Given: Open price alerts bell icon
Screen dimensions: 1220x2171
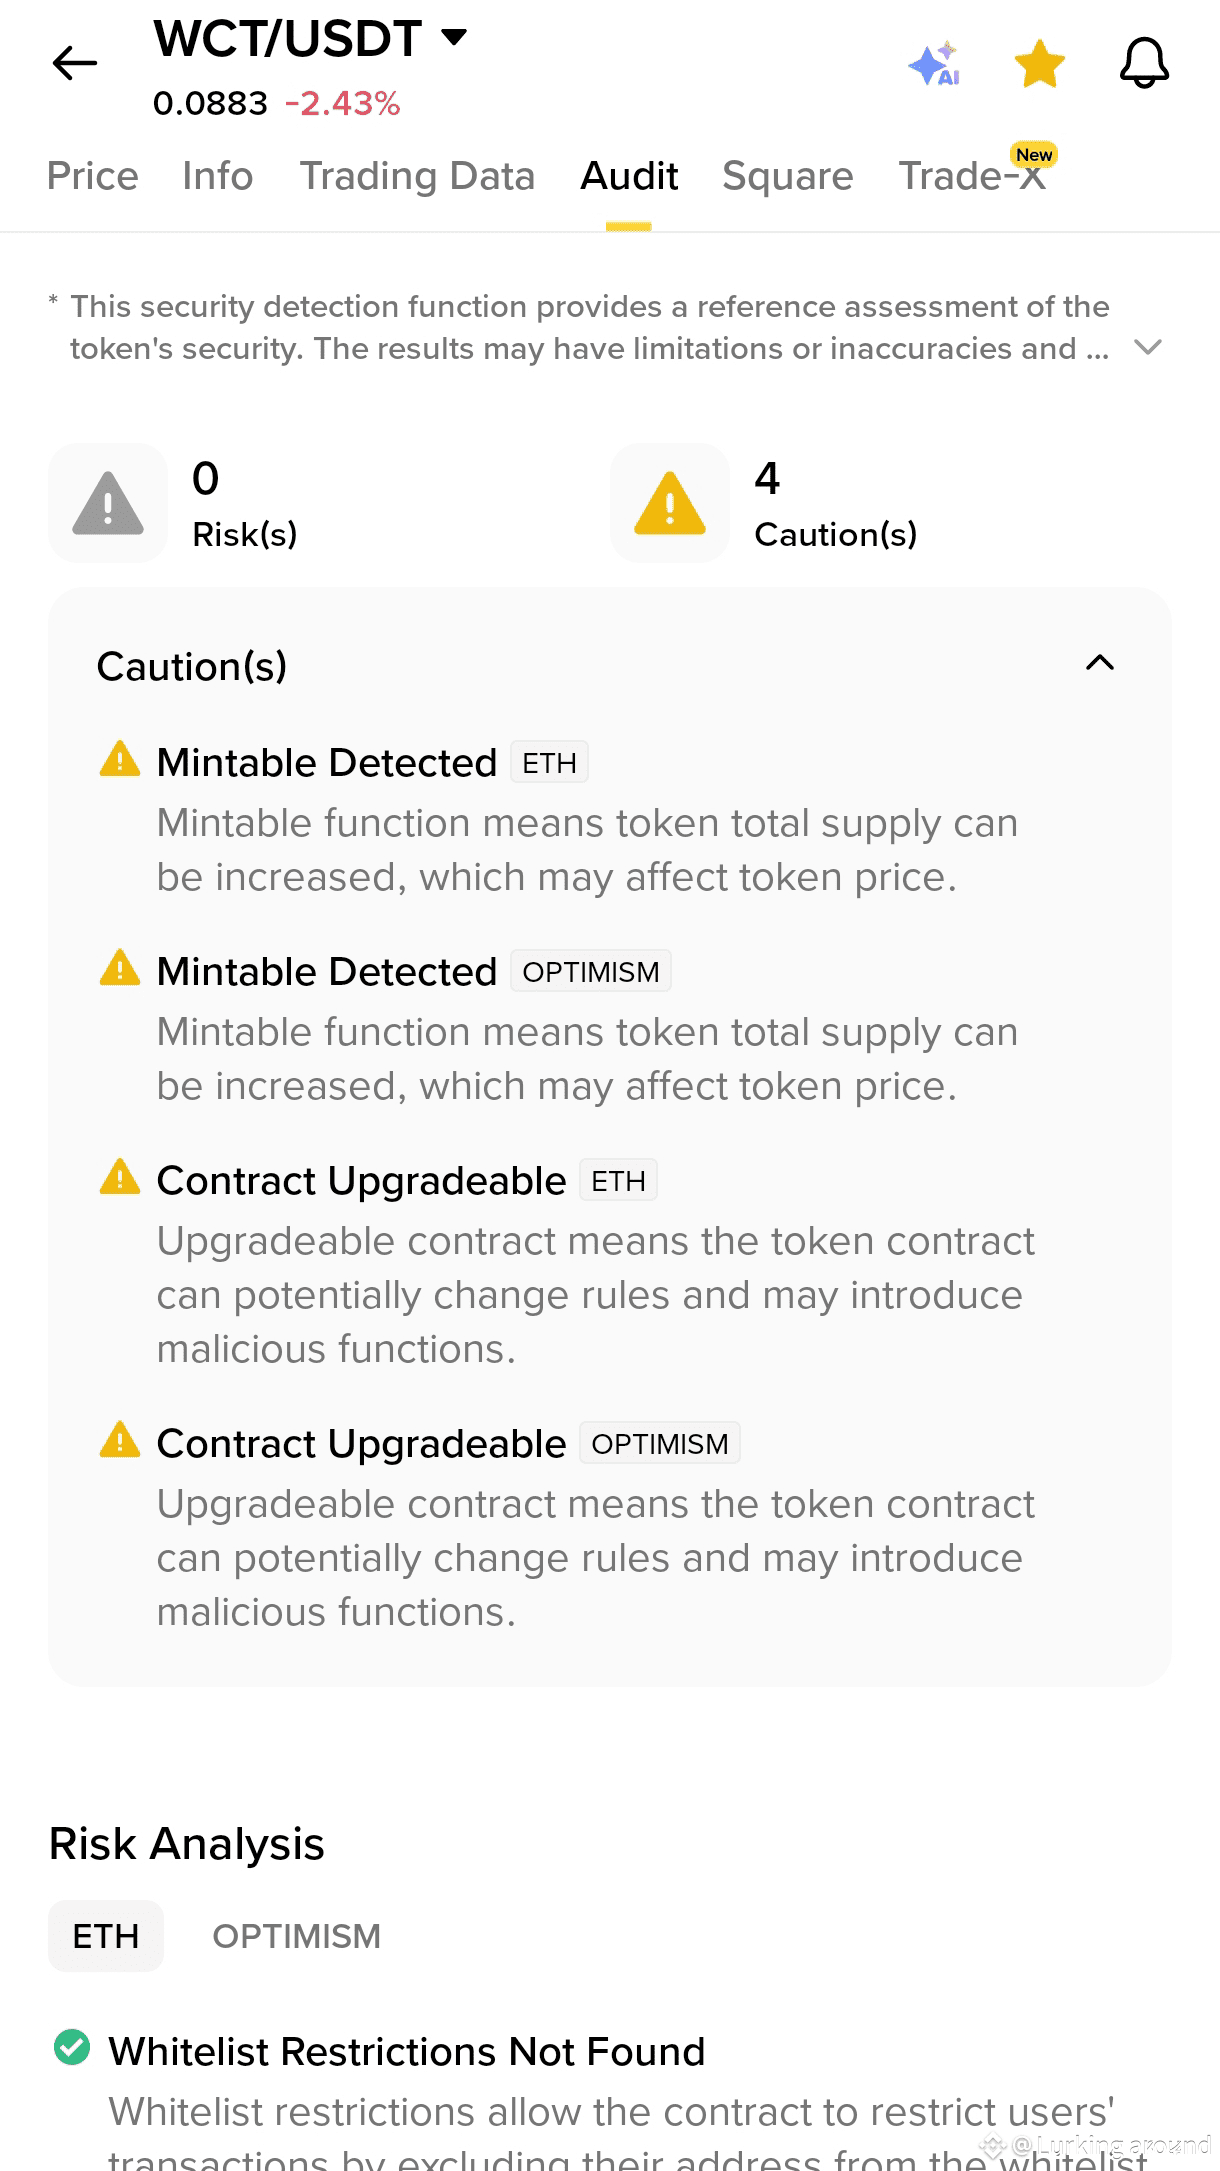Looking at the screenshot, I should [x=1144, y=64].
